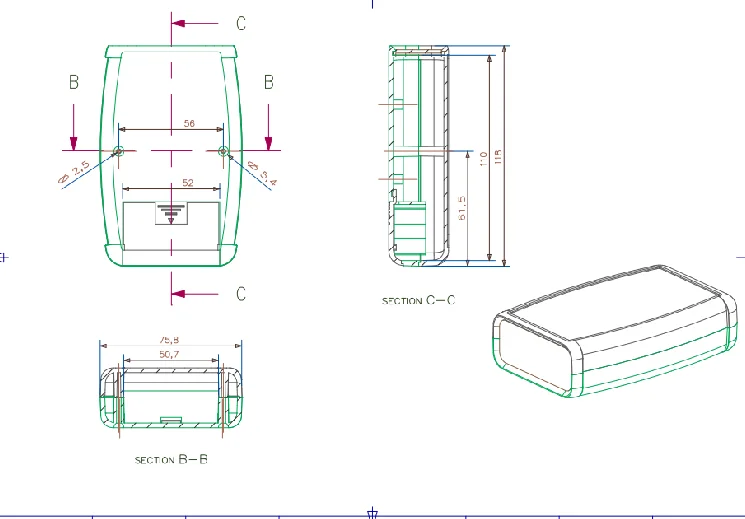Click section letter B above Ø 3,4 callout
This screenshot has height=519, width=745.
[269, 82]
